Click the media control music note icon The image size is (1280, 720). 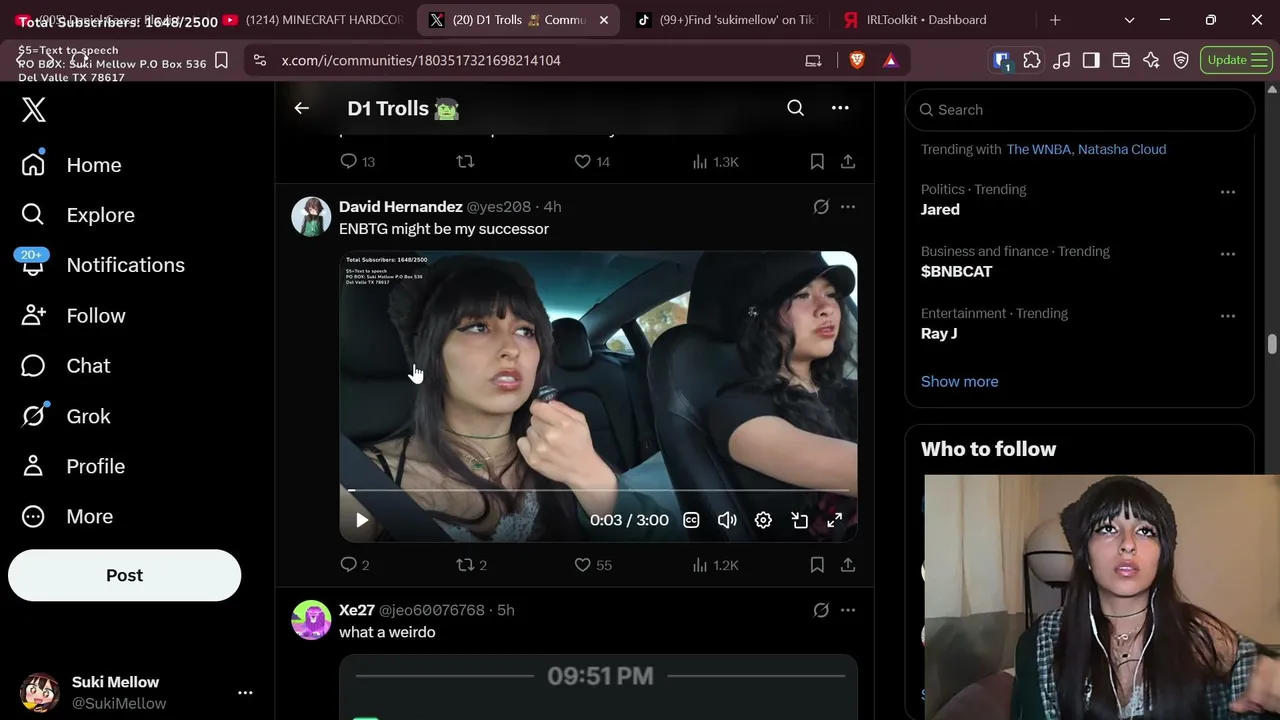tap(1062, 60)
